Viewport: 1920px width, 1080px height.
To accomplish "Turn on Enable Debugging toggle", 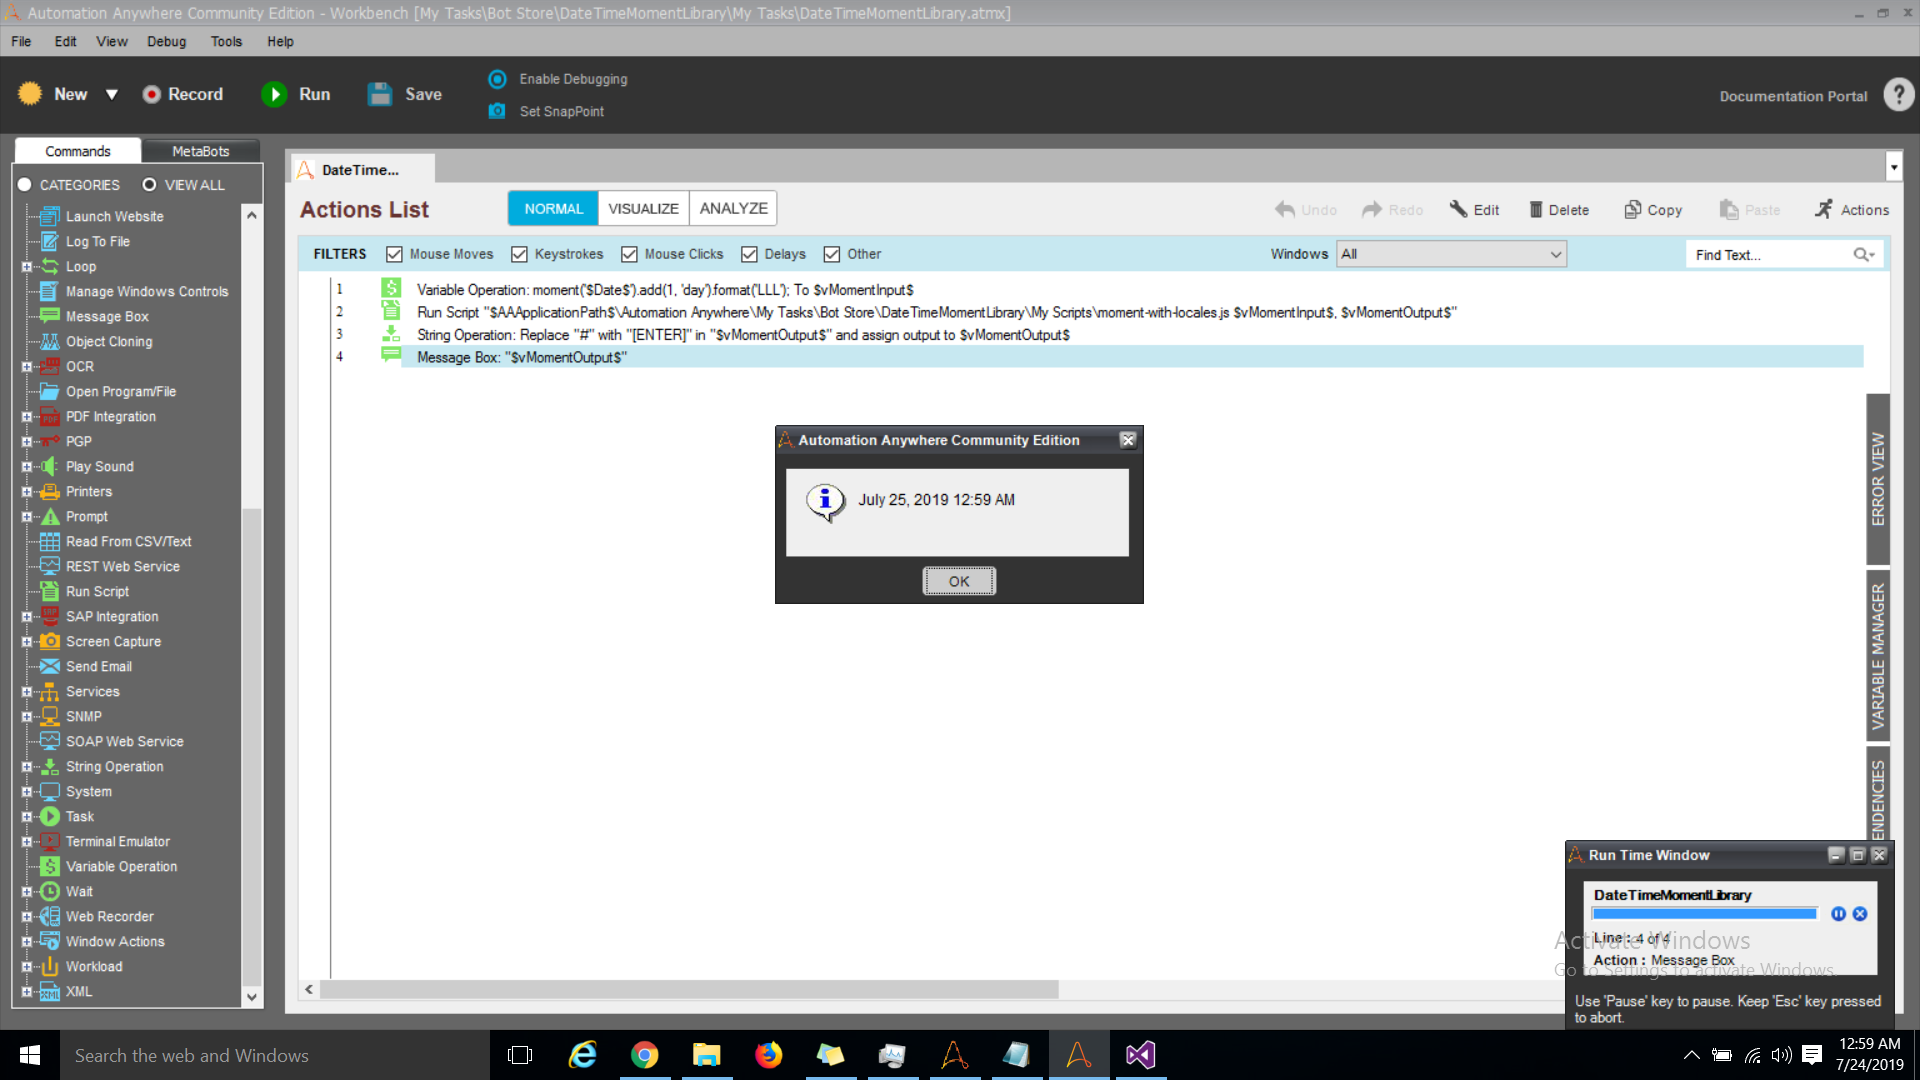I will [x=497, y=79].
